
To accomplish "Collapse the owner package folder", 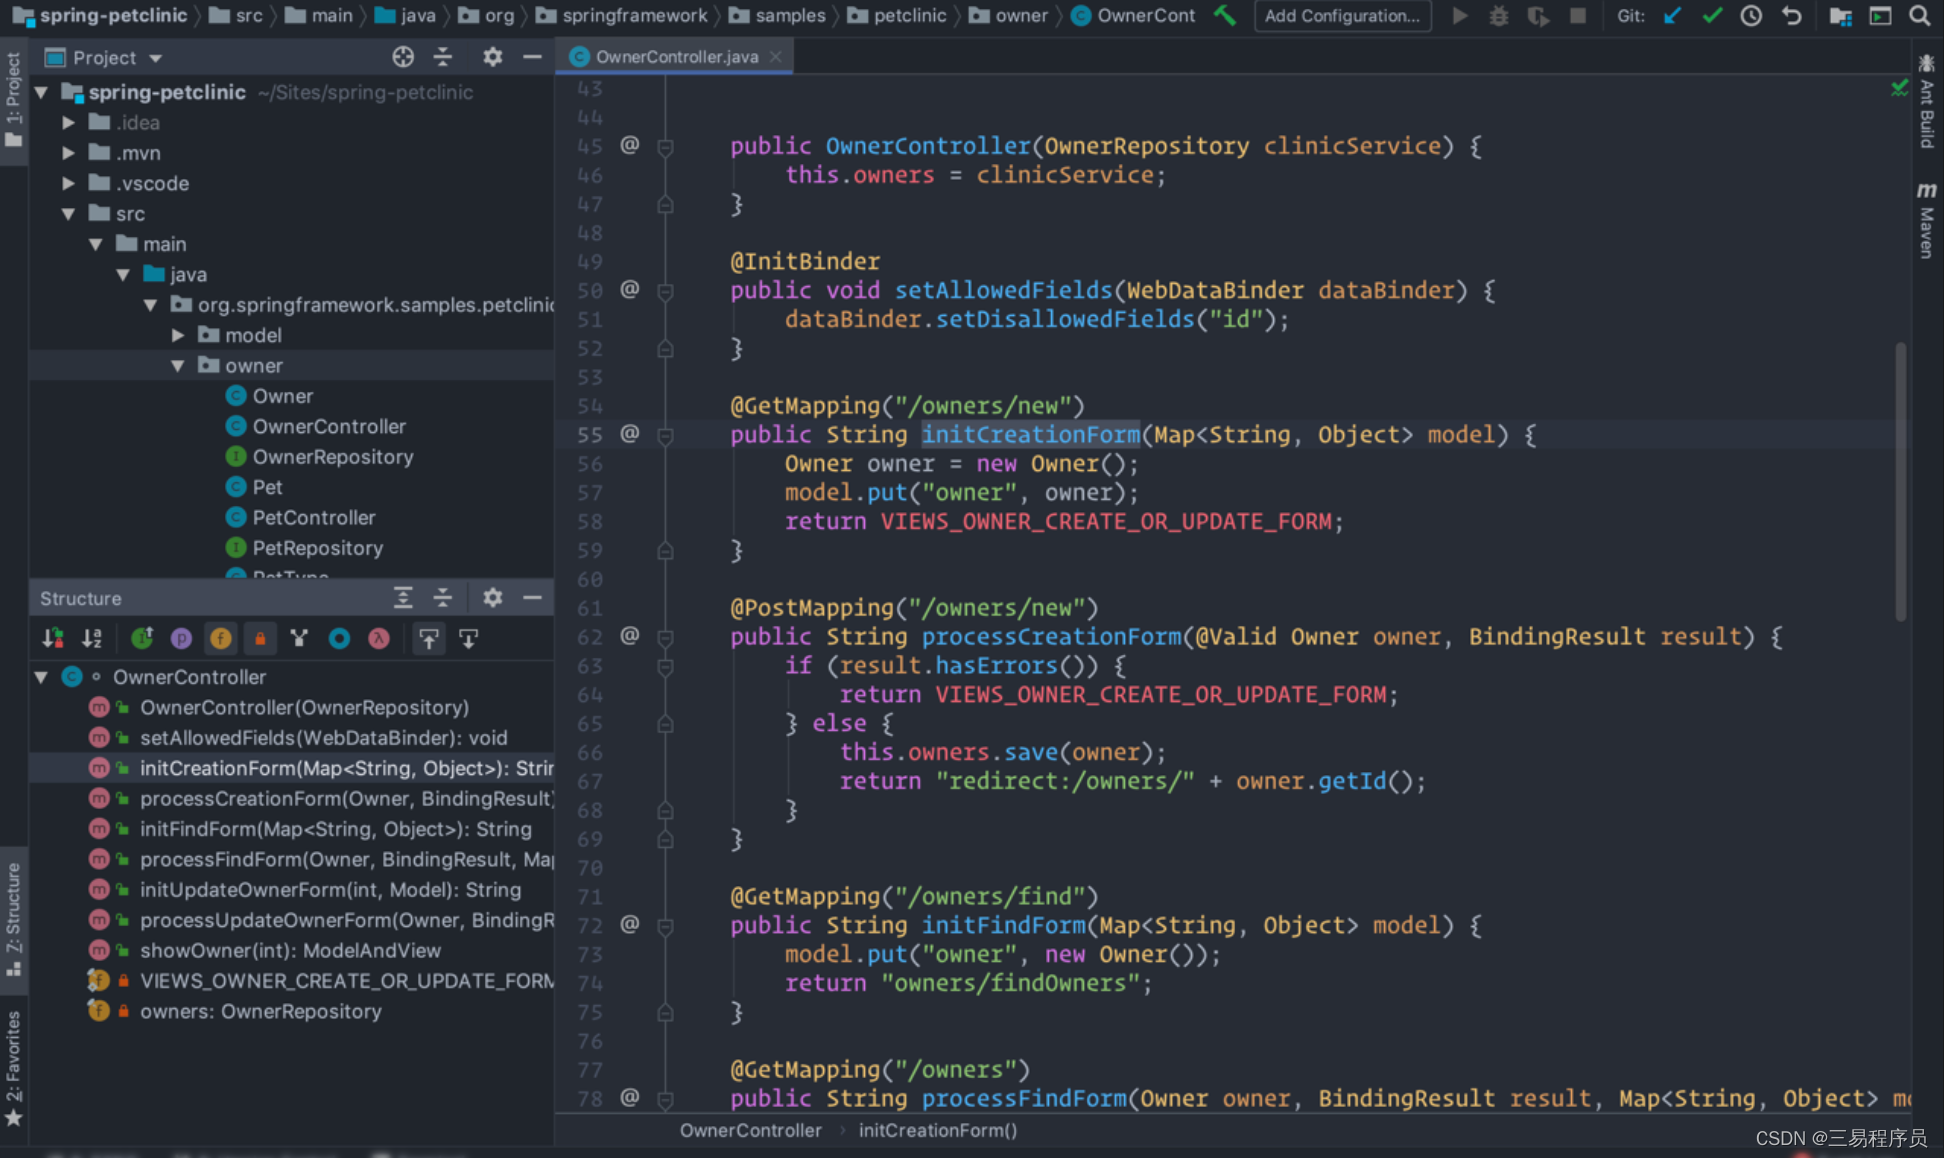I will (x=177, y=366).
